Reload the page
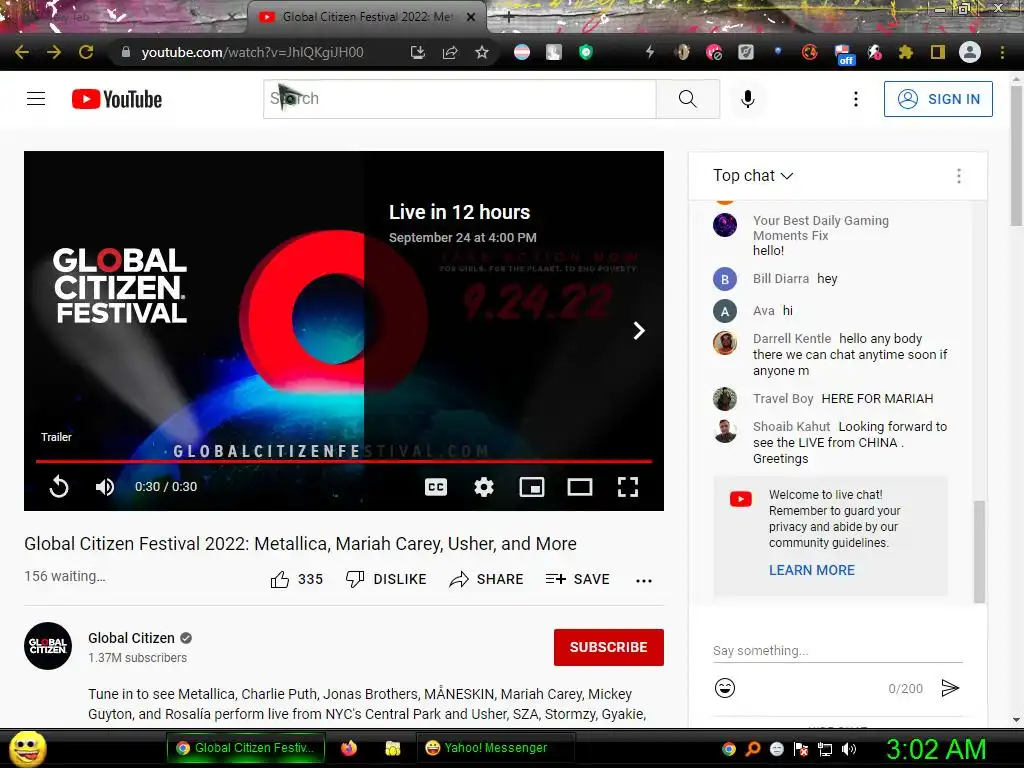Screen dimensions: 1024x768 point(86,52)
